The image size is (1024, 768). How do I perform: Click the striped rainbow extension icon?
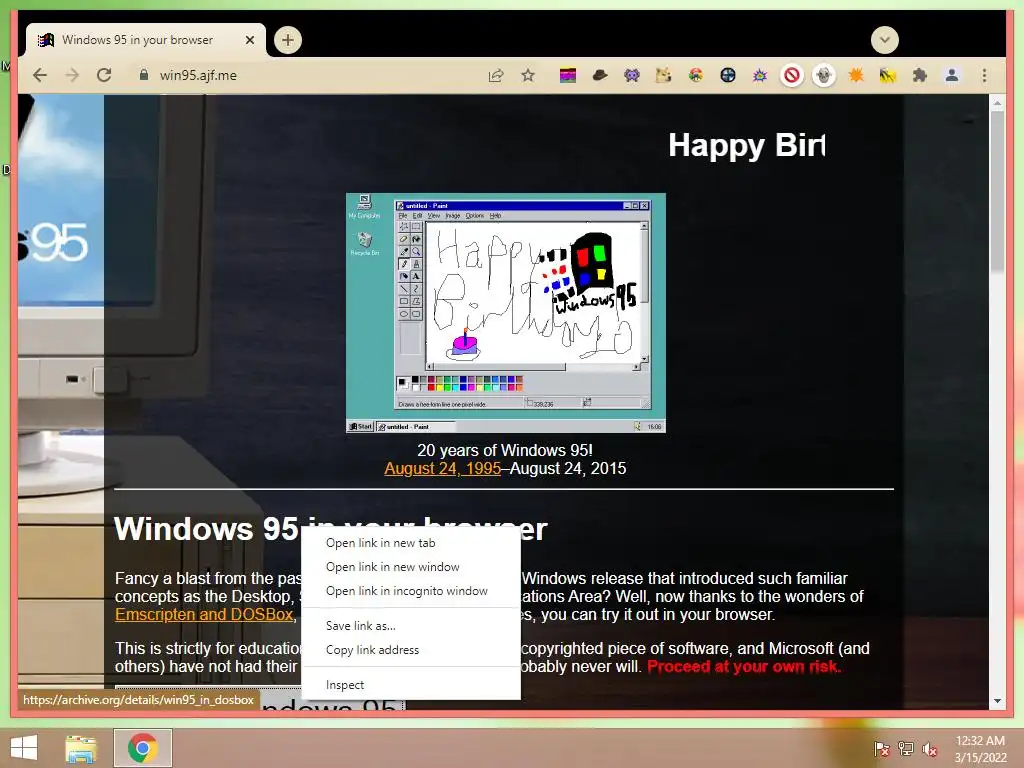click(568, 76)
